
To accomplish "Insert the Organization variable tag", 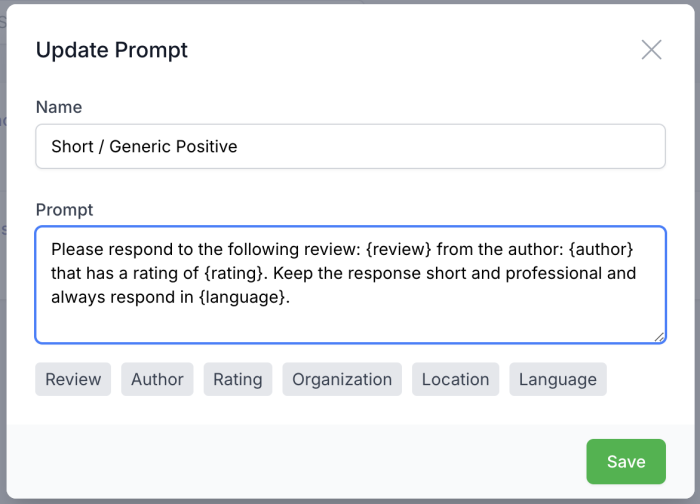I will click(x=342, y=379).
